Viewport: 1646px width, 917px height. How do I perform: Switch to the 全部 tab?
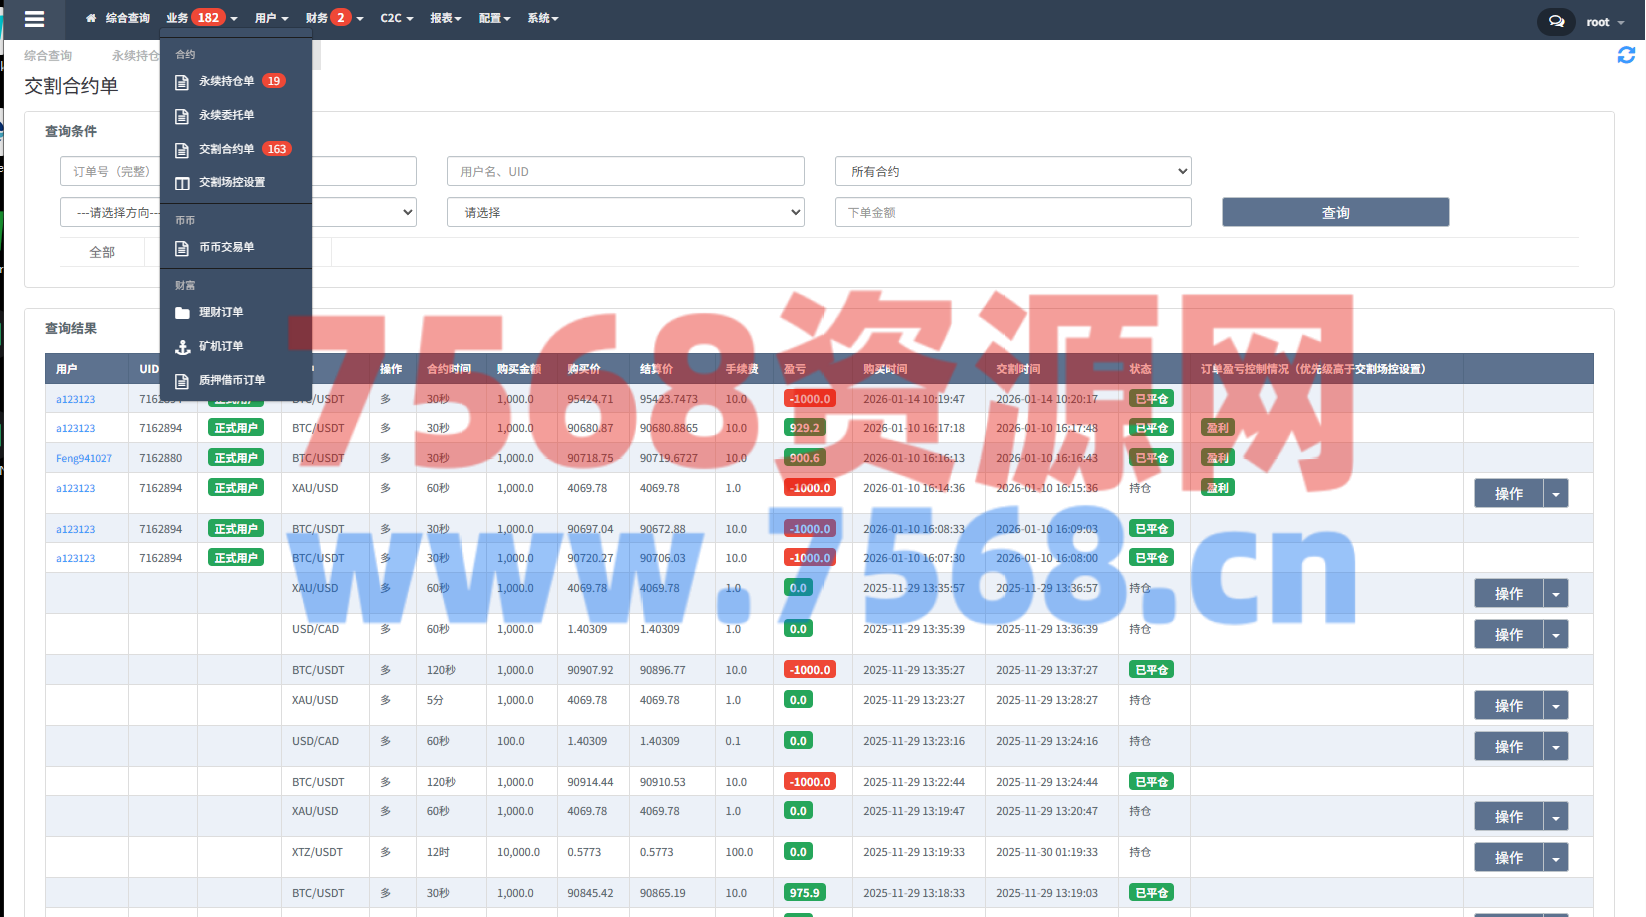tap(102, 253)
